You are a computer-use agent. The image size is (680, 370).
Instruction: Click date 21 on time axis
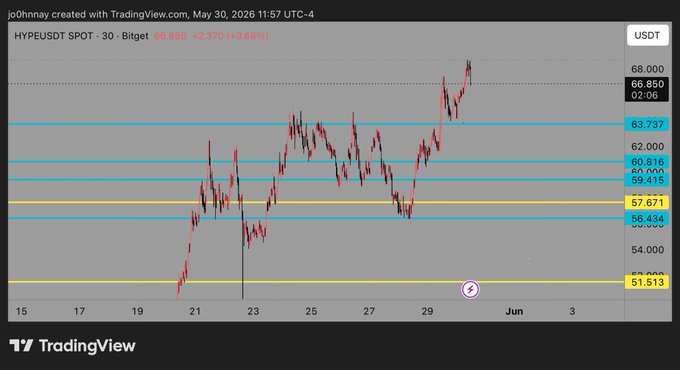(195, 311)
